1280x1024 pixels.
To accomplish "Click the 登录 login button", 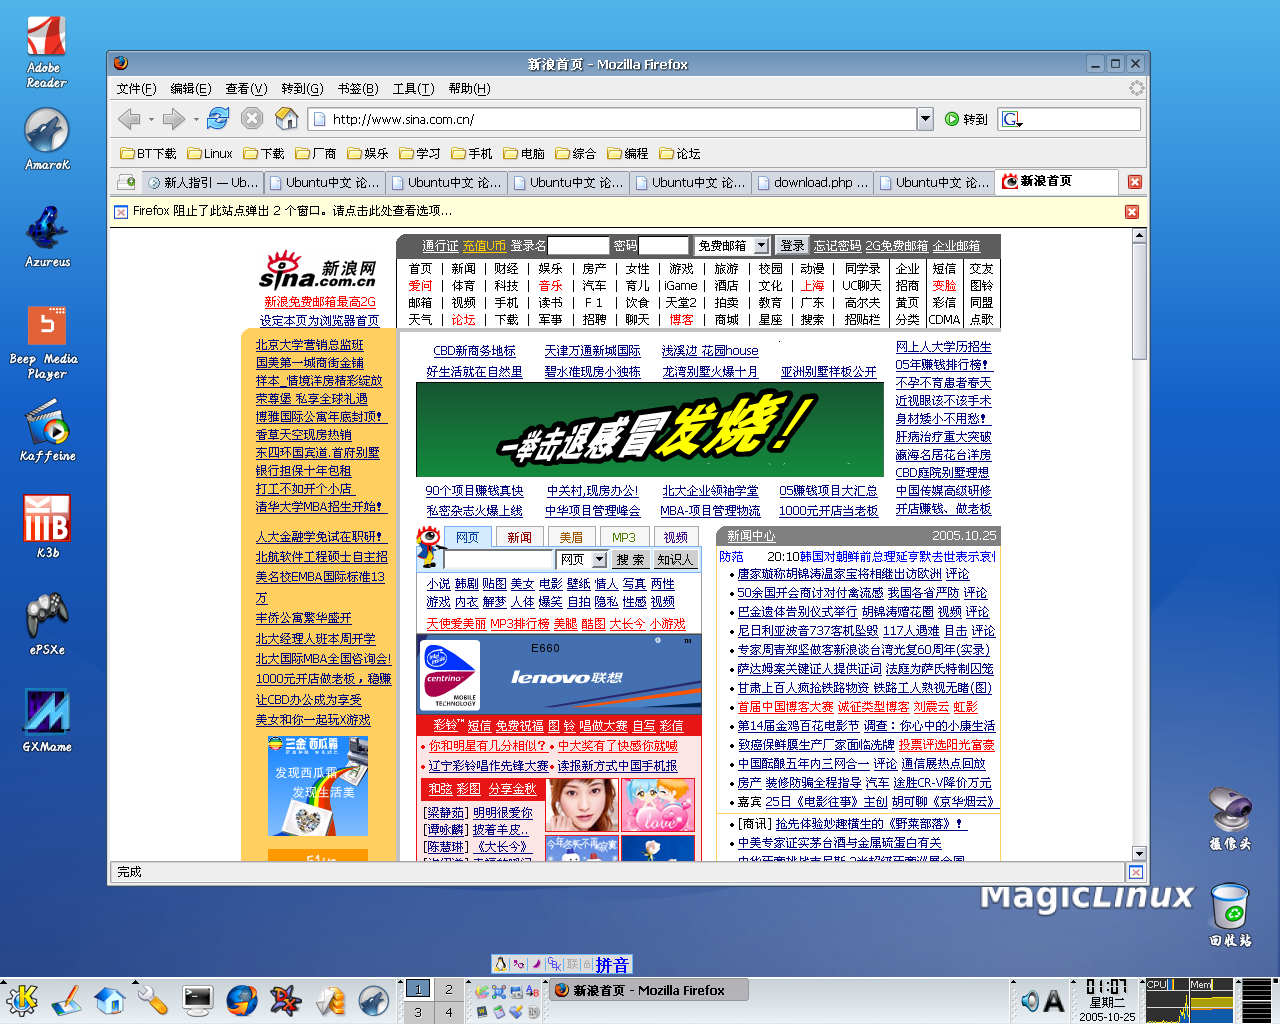I will click(x=792, y=246).
